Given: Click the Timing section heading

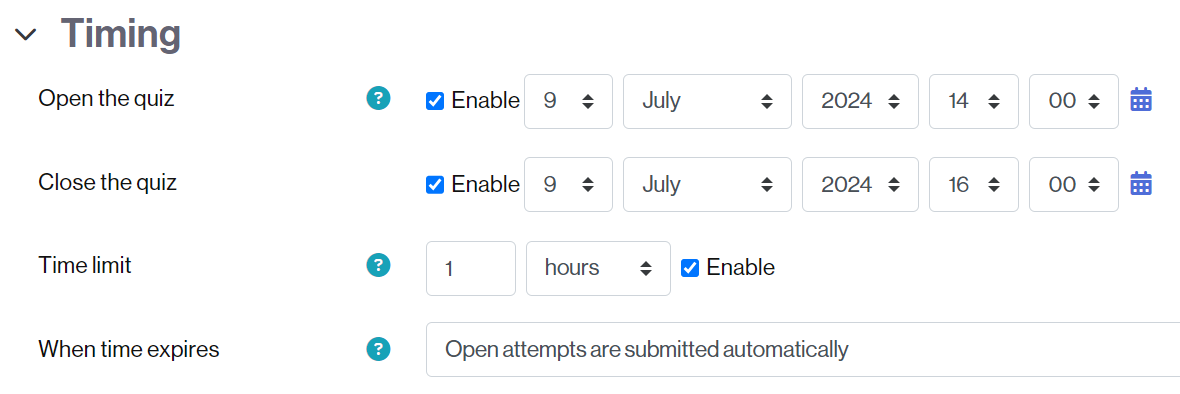Looking at the screenshot, I should pos(120,34).
